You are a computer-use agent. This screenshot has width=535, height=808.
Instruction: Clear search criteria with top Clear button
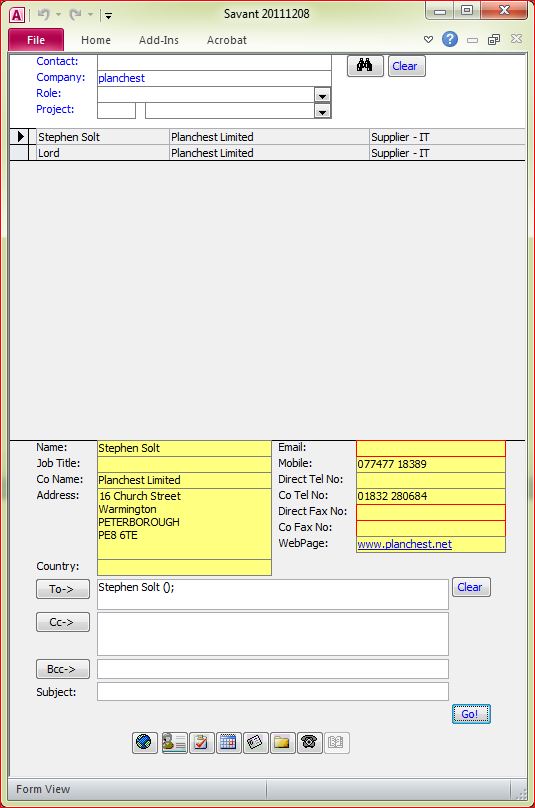[406, 66]
